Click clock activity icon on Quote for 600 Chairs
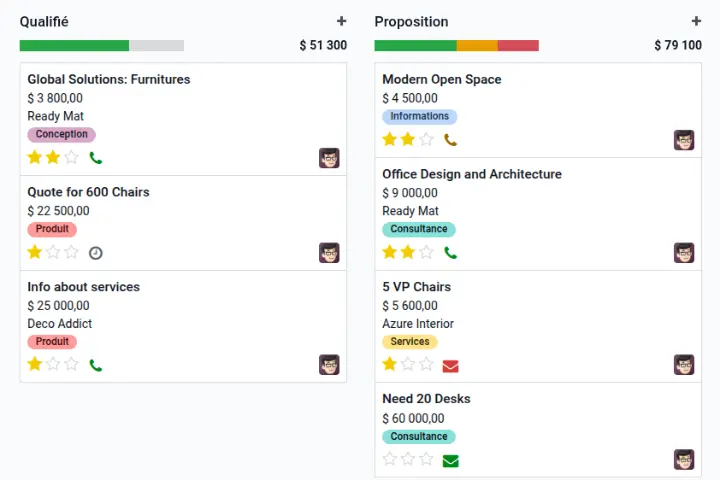 pos(96,253)
